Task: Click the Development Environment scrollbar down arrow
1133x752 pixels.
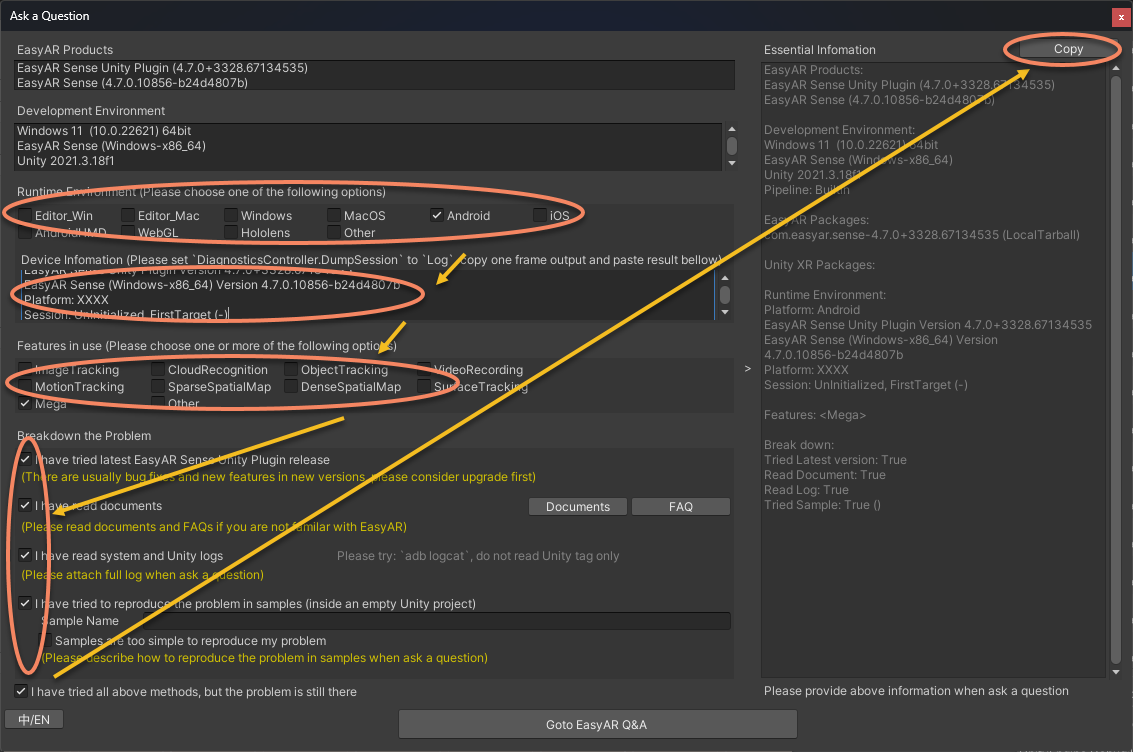Action: tap(731, 163)
